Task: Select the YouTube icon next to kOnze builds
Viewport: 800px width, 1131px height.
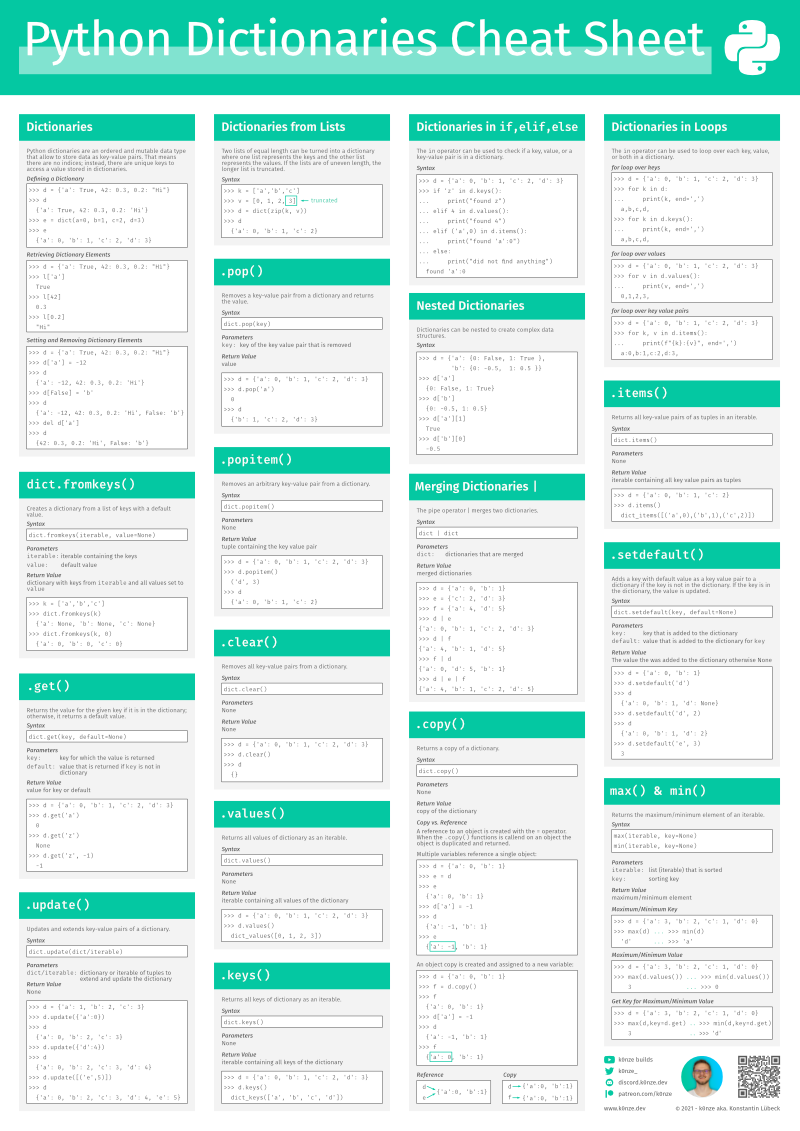Action: pos(608,1060)
